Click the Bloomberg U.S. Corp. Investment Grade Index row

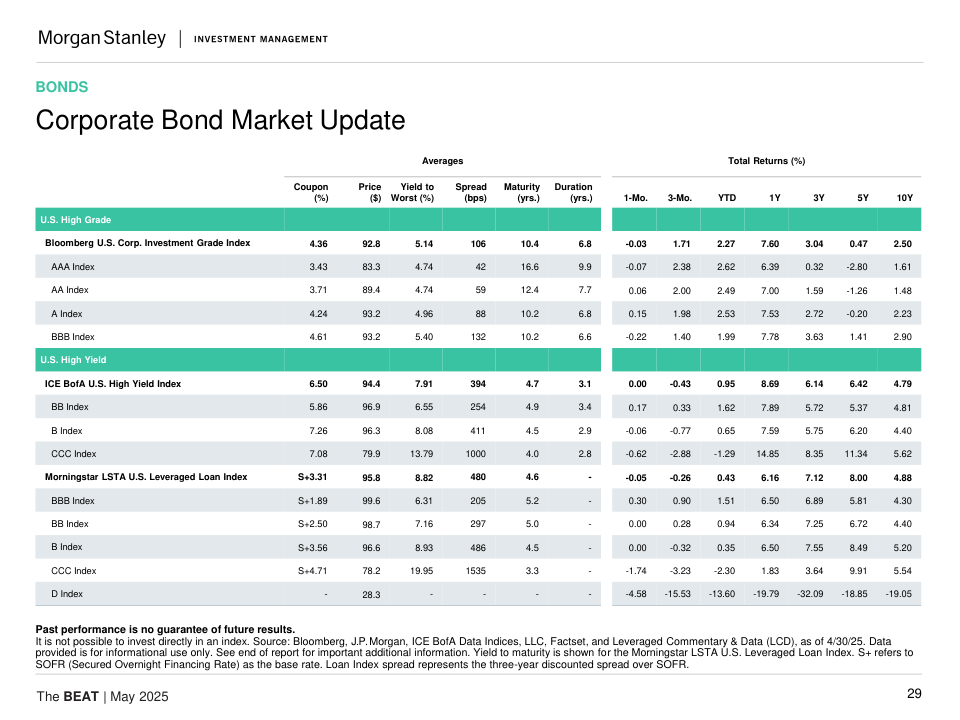tap(148, 243)
